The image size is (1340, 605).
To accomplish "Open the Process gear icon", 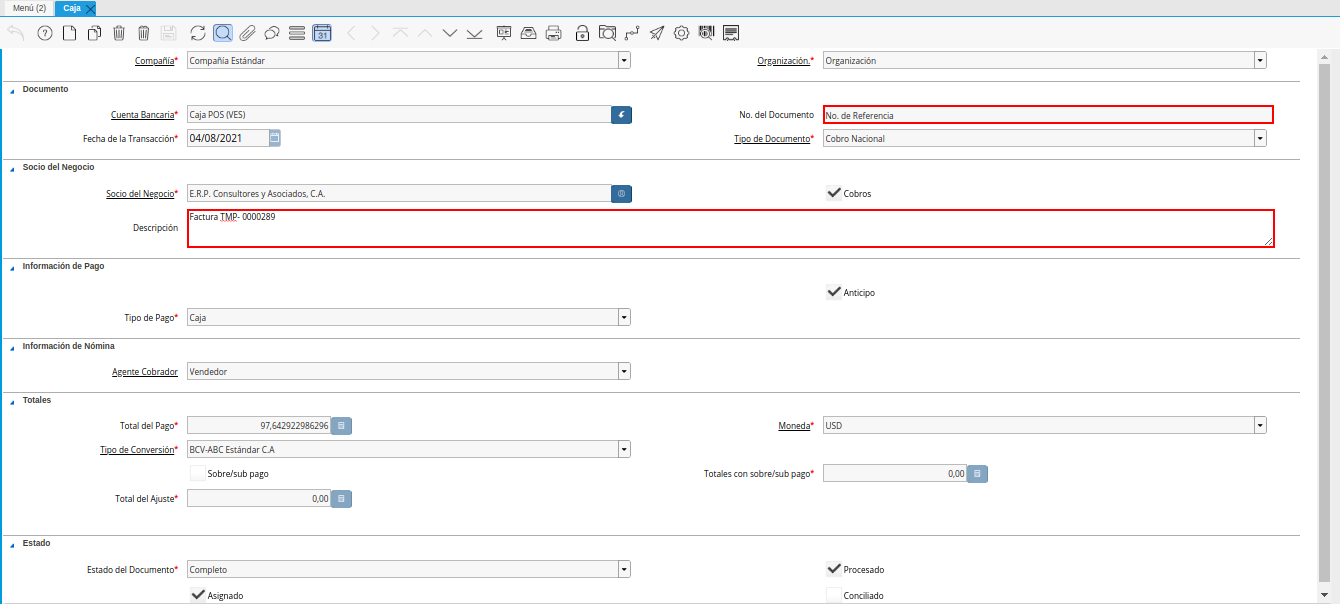I will coord(681,33).
